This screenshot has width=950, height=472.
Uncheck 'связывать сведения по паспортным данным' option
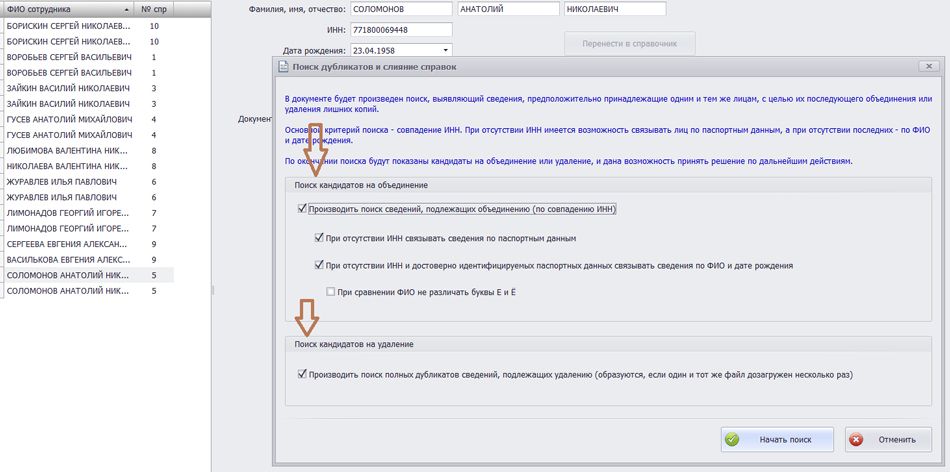pos(319,238)
